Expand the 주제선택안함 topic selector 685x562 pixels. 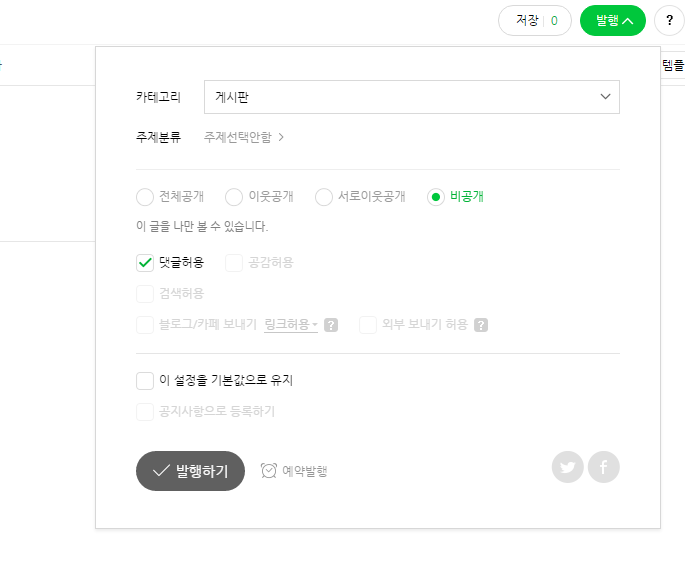(x=244, y=137)
